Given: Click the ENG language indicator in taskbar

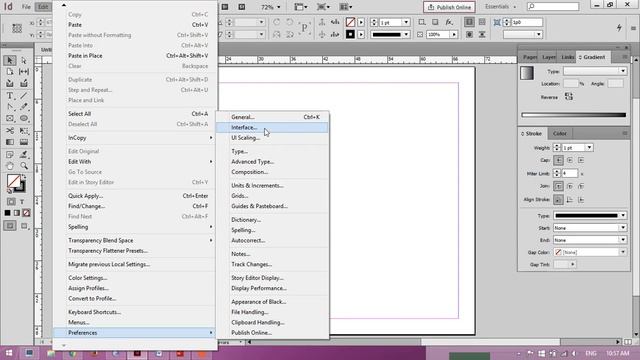Looking at the screenshot, I should pos(591,353).
